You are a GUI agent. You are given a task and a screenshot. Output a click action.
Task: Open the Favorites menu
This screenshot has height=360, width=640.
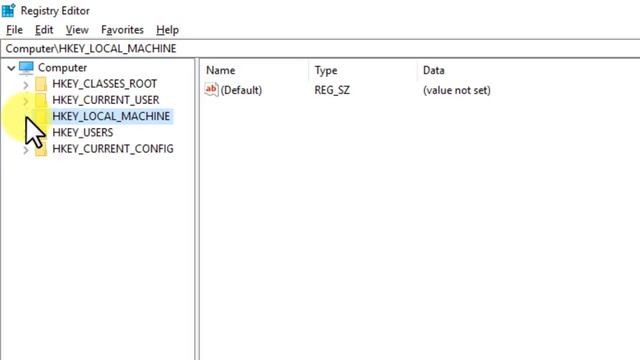122,30
